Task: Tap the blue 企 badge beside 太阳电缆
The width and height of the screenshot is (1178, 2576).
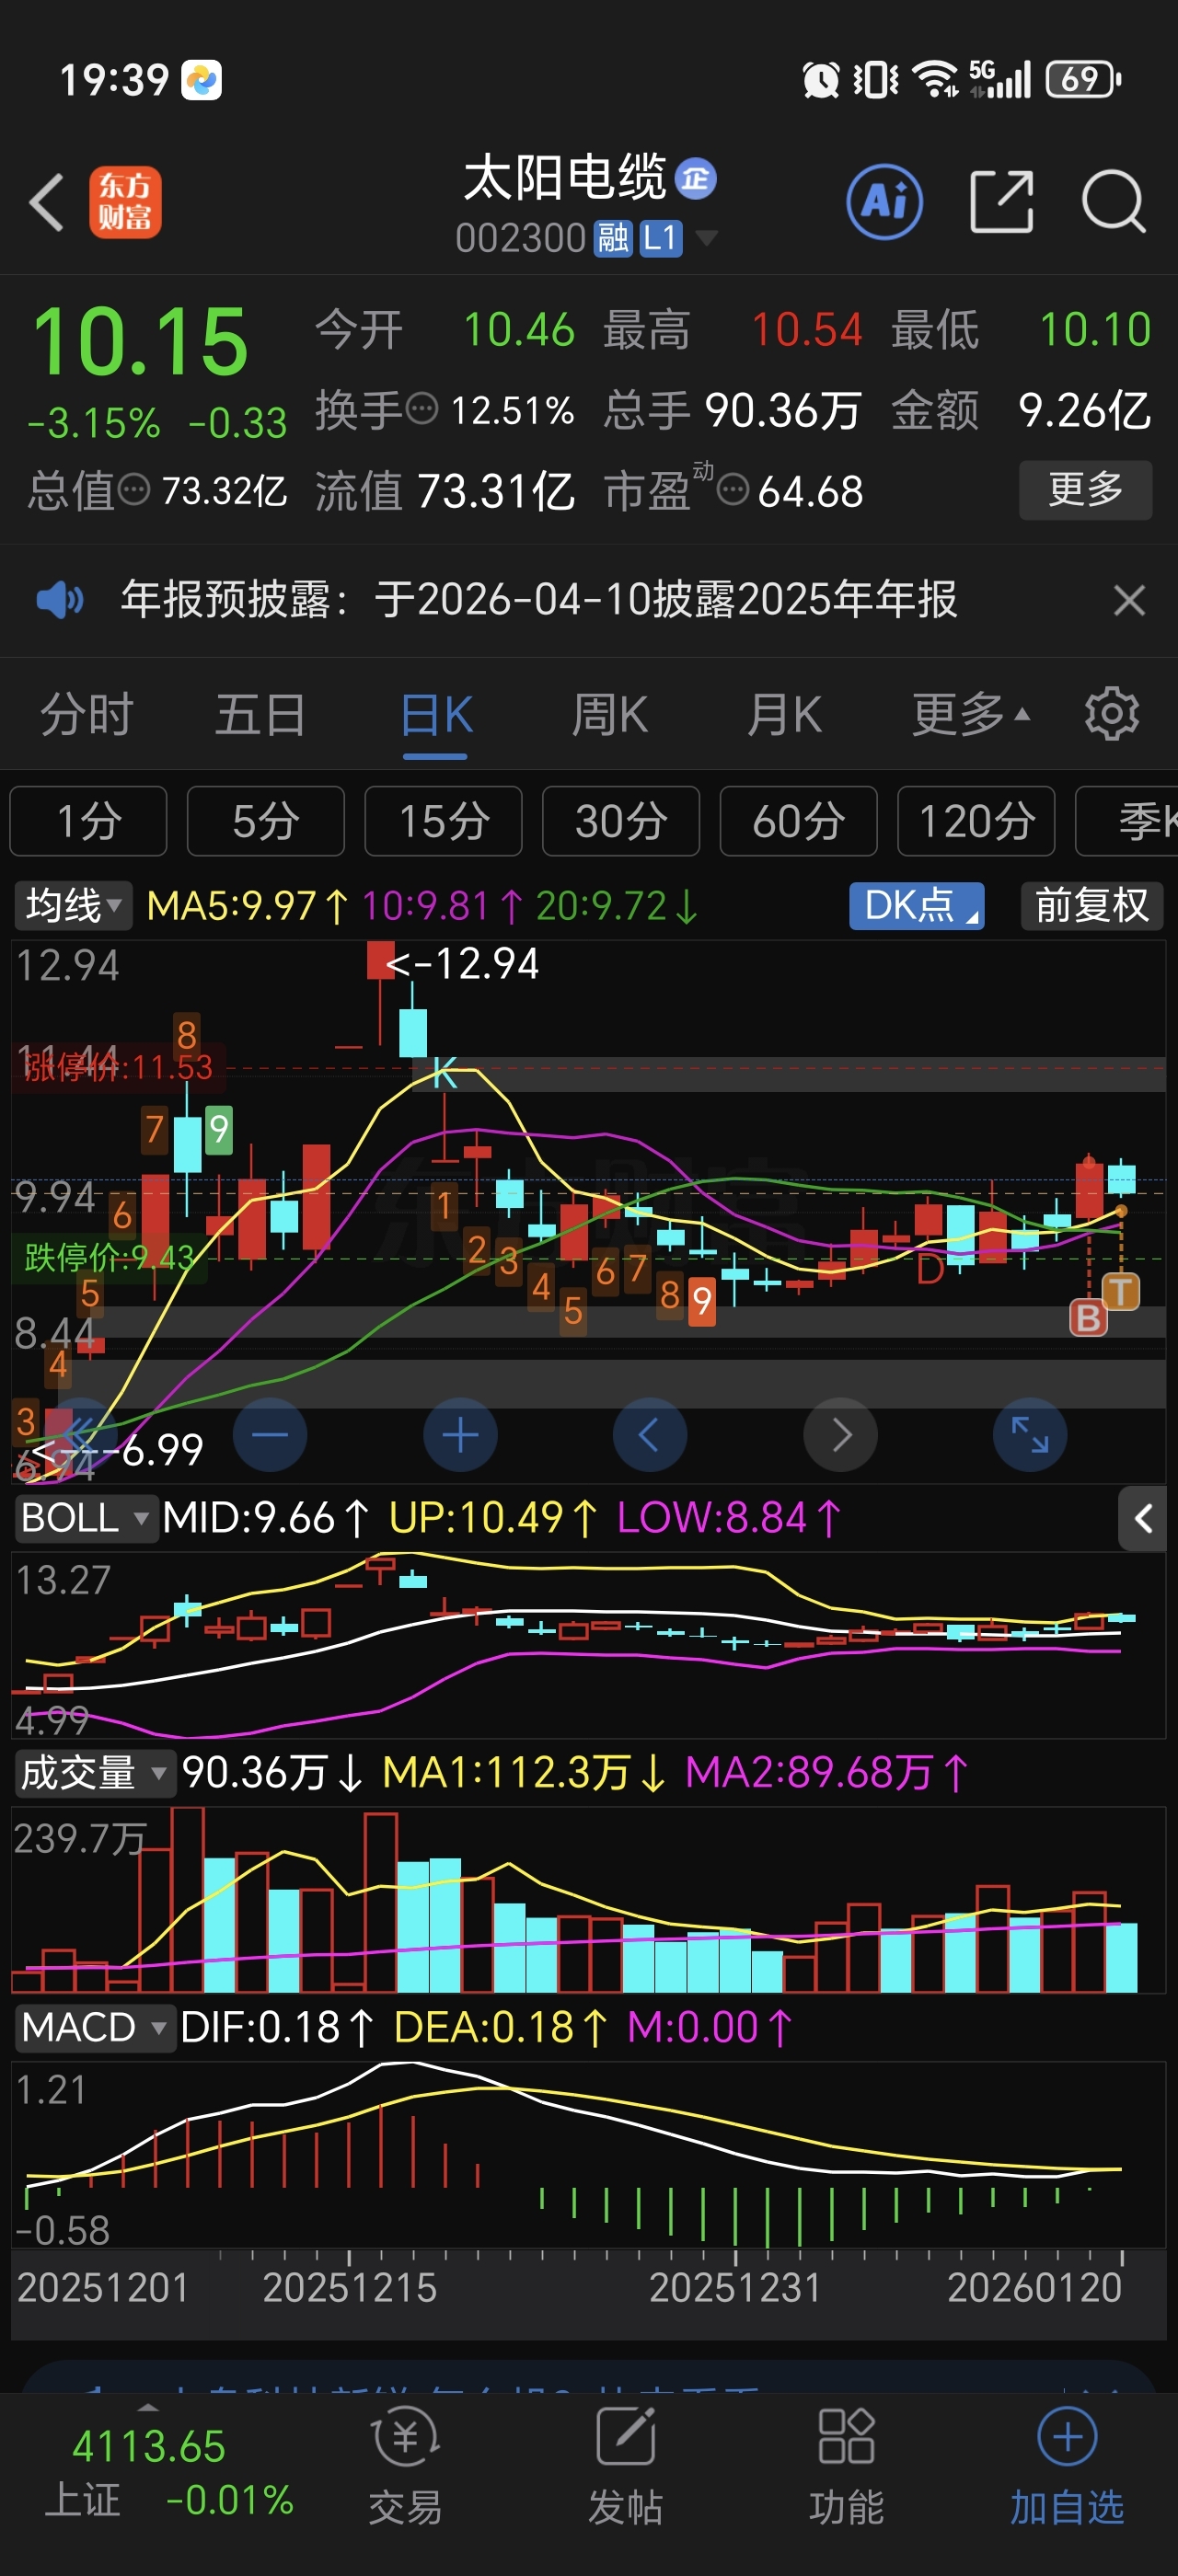Action: 696,179
